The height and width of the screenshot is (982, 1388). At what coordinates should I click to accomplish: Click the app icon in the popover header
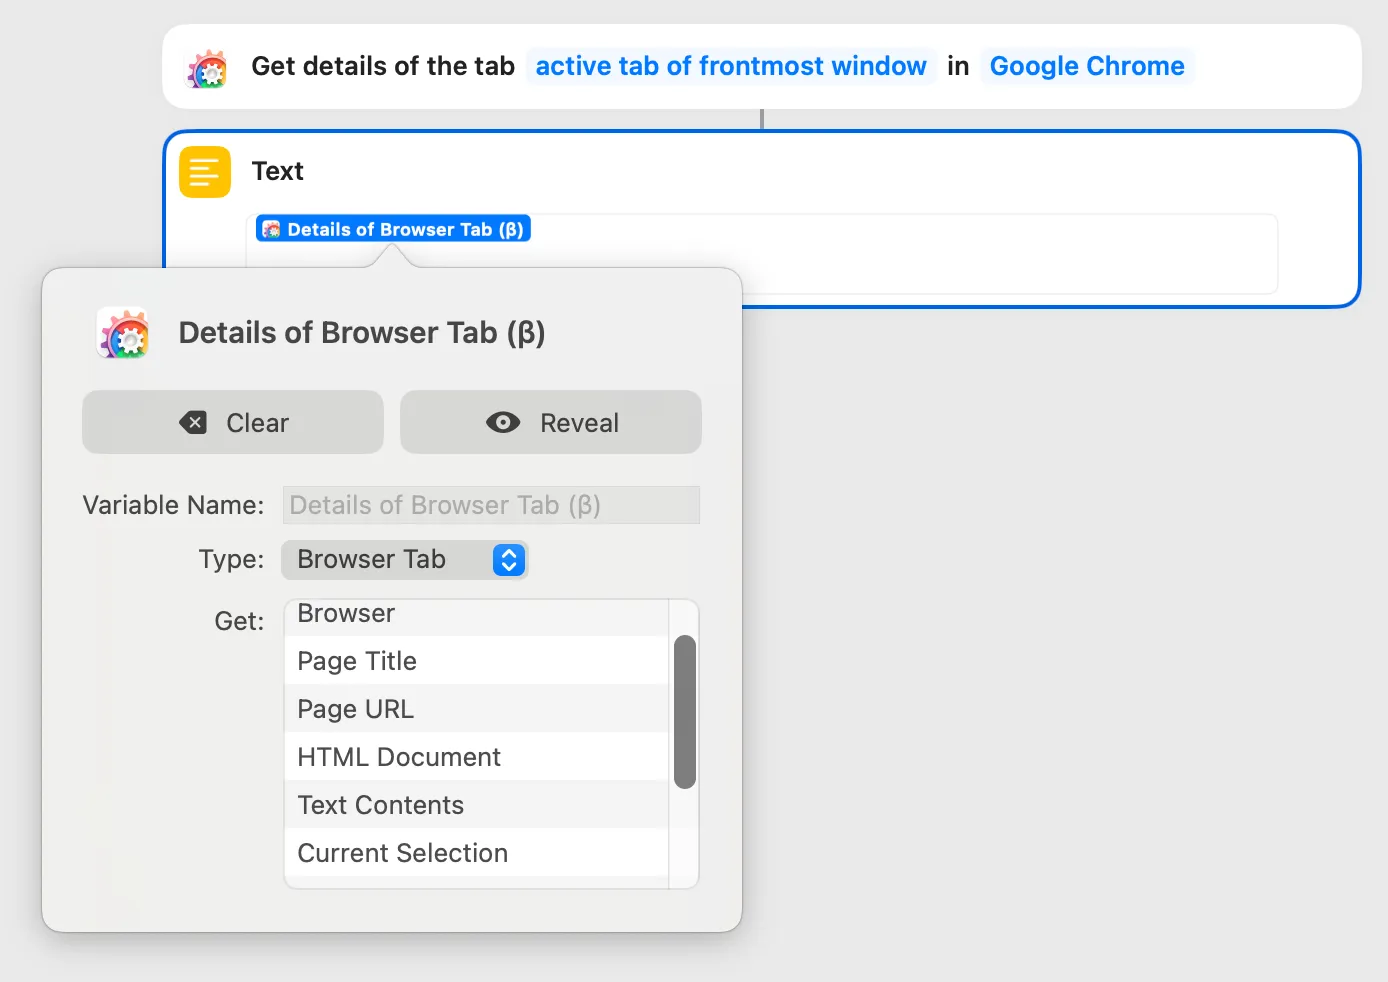(x=124, y=333)
